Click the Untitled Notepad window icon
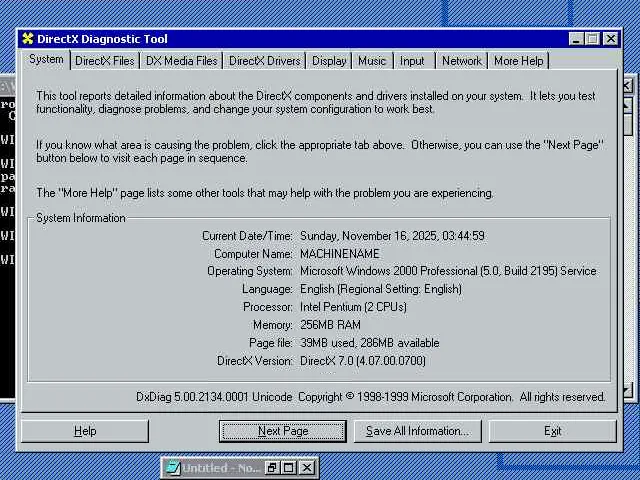The height and width of the screenshot is (480, 640). coord(173,468)
